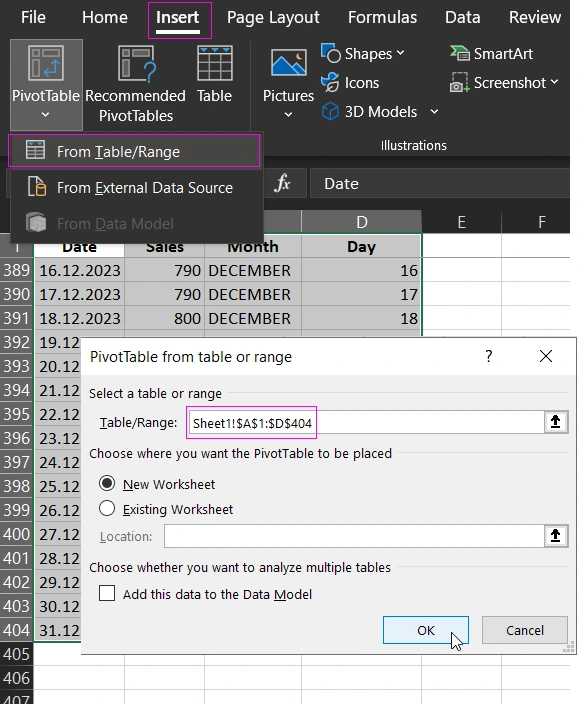This screenshot has width=577, height=704.
Task: Click the formula bar showing Date
Action: tap(440, 184)
